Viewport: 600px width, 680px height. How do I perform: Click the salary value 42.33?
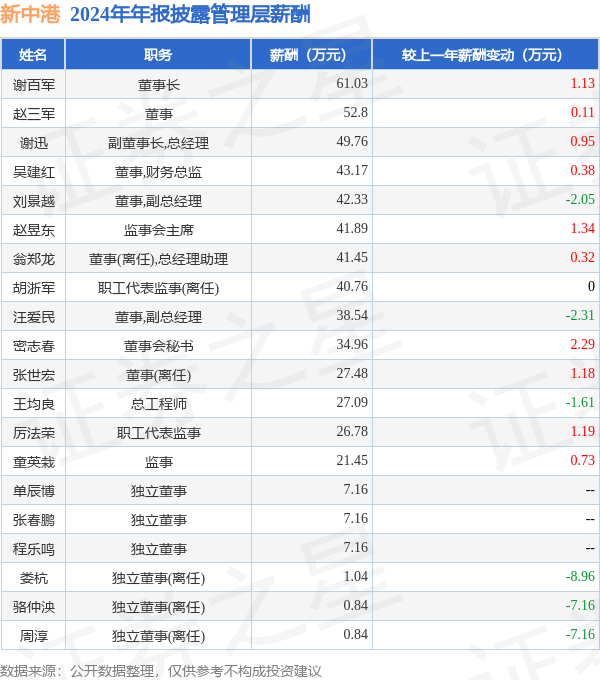click(352, 199)
